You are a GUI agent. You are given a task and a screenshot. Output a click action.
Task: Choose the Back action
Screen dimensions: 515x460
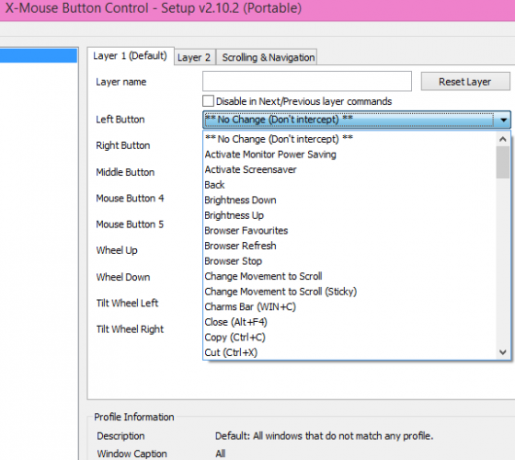point(350,185)
